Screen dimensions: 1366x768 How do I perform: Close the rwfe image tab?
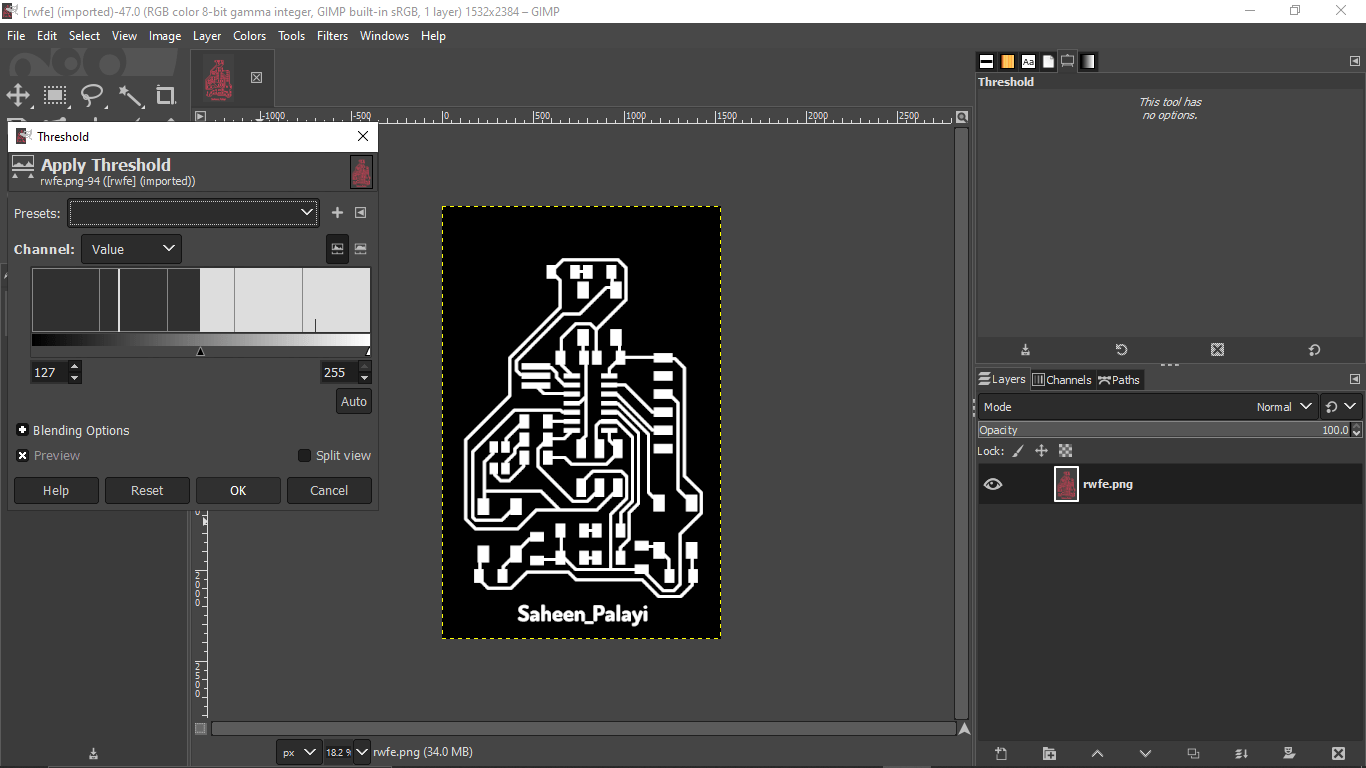[x=256, y=77]
